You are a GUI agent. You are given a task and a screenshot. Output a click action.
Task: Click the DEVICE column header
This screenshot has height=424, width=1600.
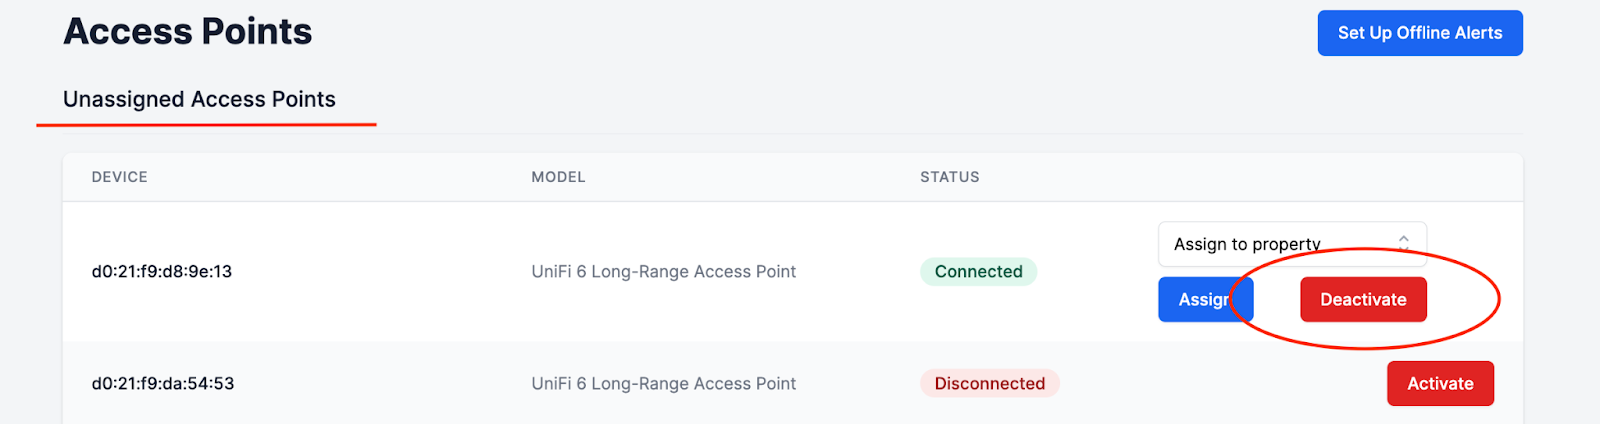click(120, 177)
